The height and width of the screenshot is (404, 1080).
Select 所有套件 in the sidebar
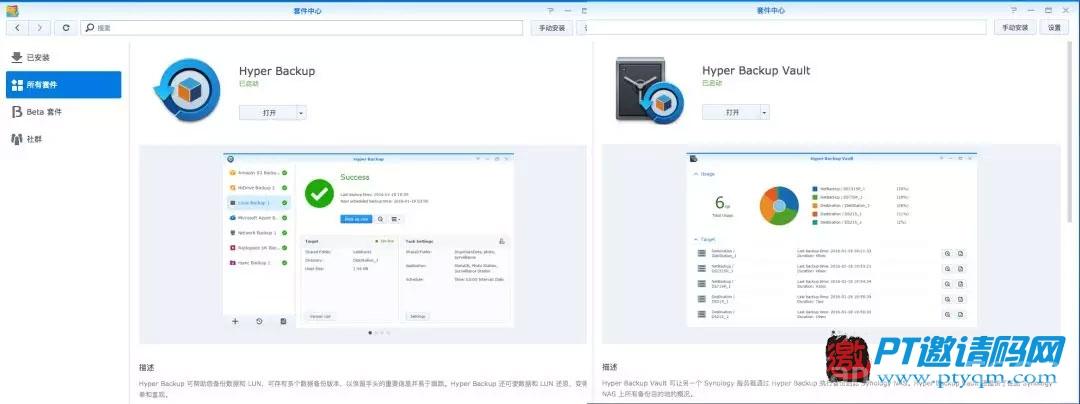coord(63,85)
